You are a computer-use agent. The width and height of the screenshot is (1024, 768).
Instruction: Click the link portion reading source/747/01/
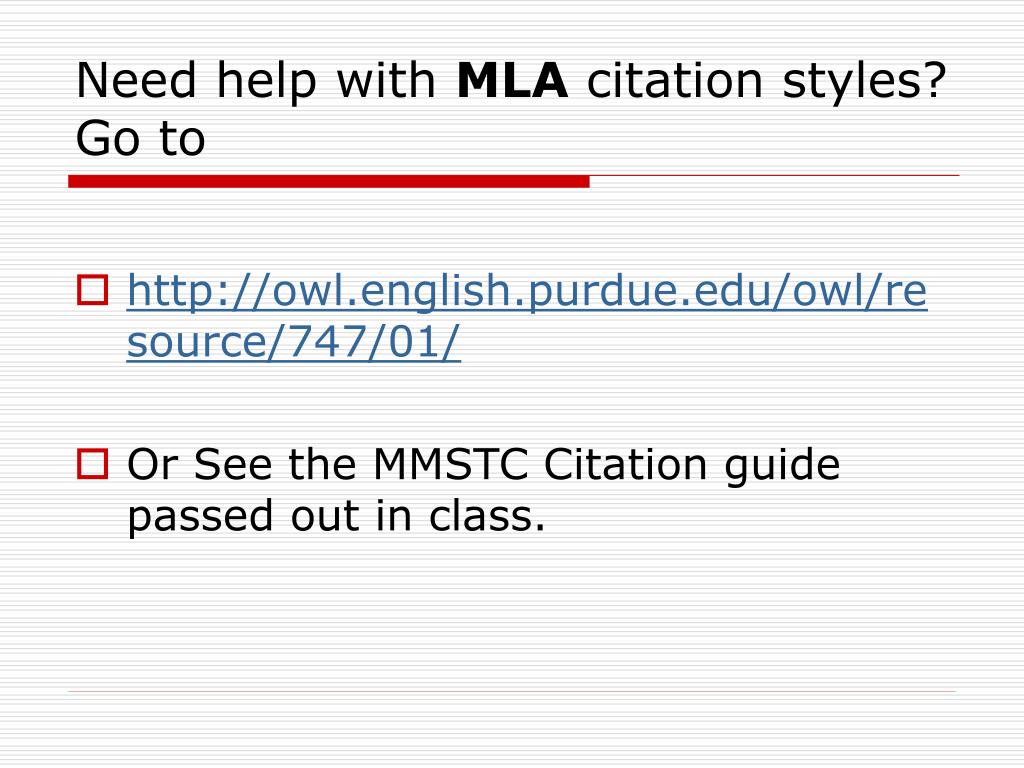point(294,342)
